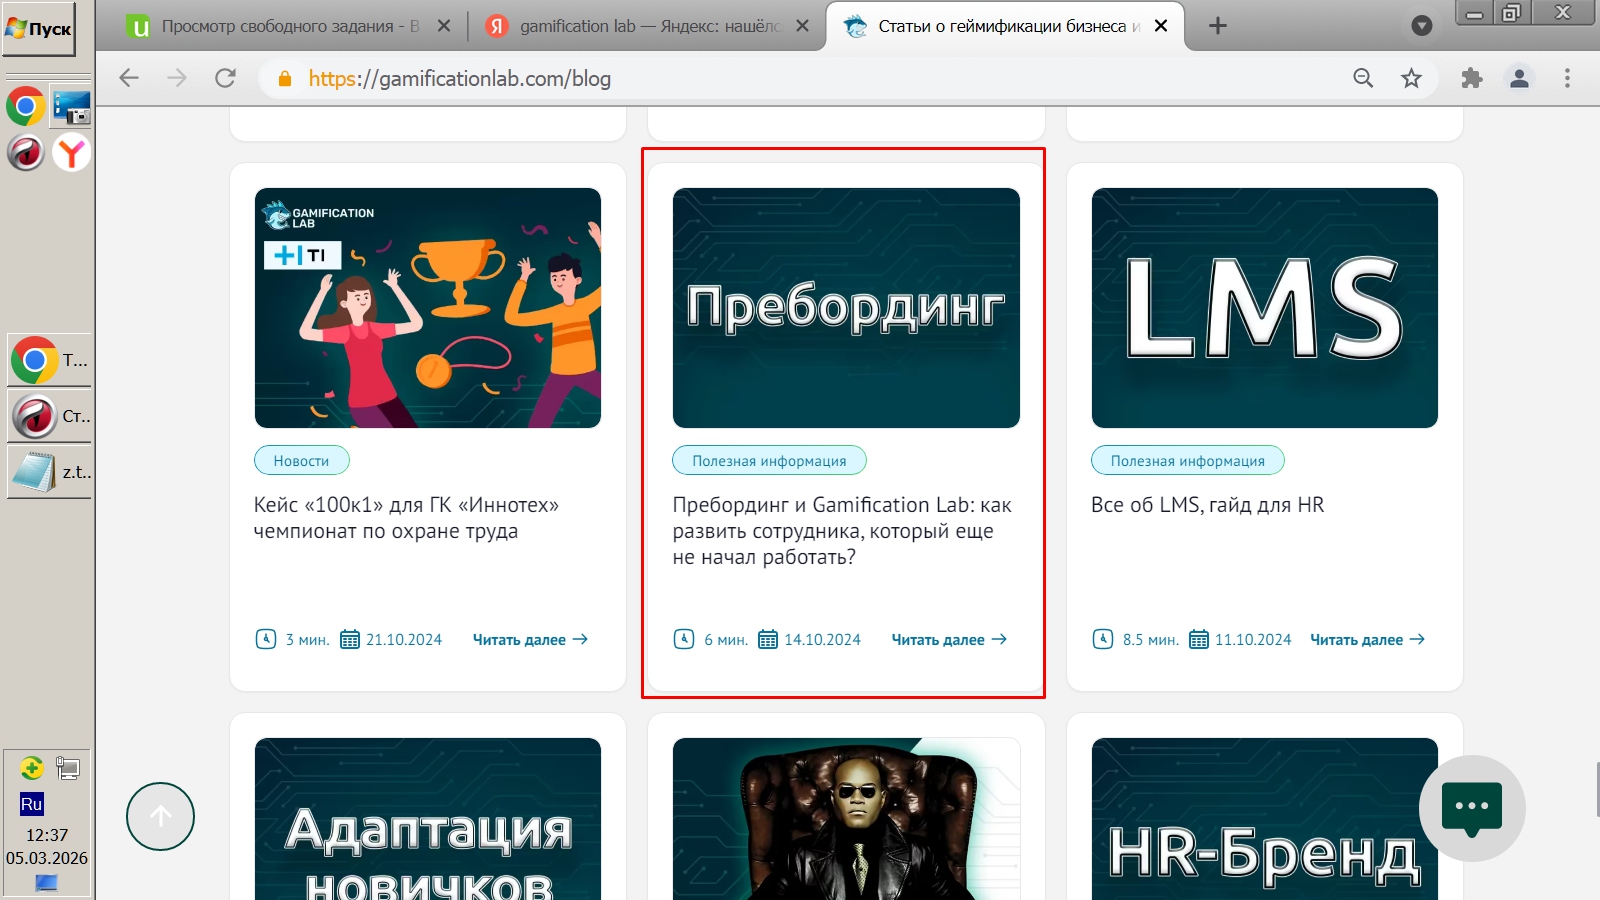
Task: Open the Chrome three-dot menu
Action: (1567, 78)
